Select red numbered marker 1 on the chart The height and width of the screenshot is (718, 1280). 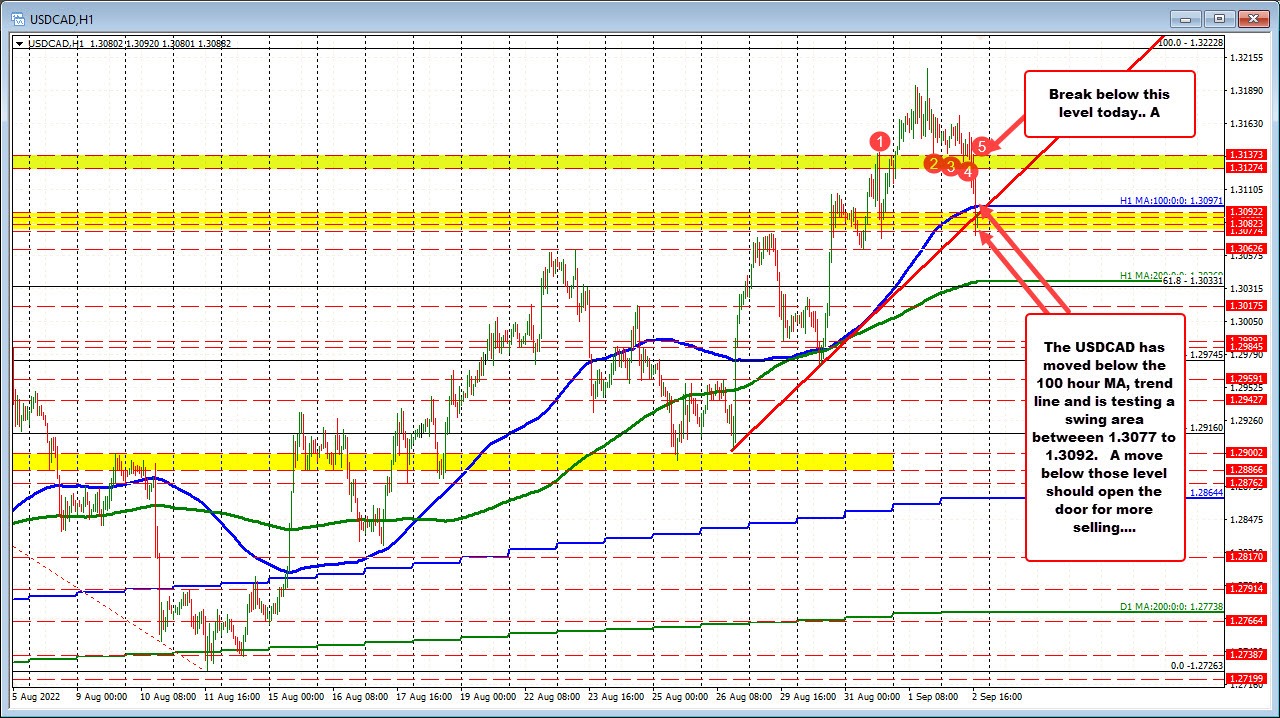pos(881,142)
